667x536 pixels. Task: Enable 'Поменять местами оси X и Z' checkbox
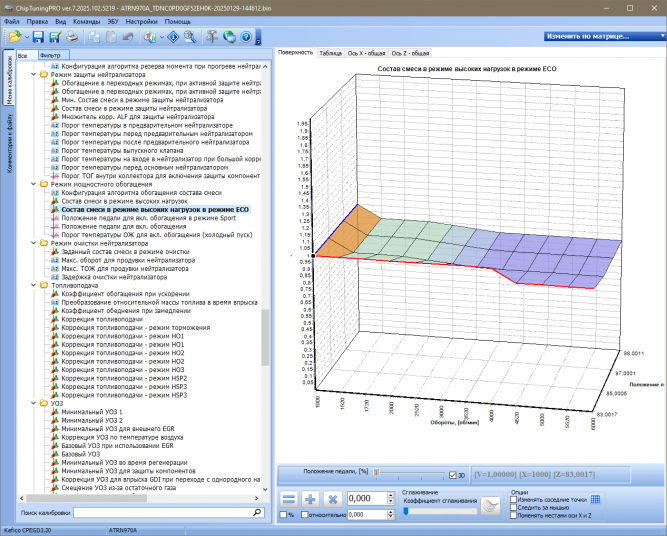(x=514, y=516)
